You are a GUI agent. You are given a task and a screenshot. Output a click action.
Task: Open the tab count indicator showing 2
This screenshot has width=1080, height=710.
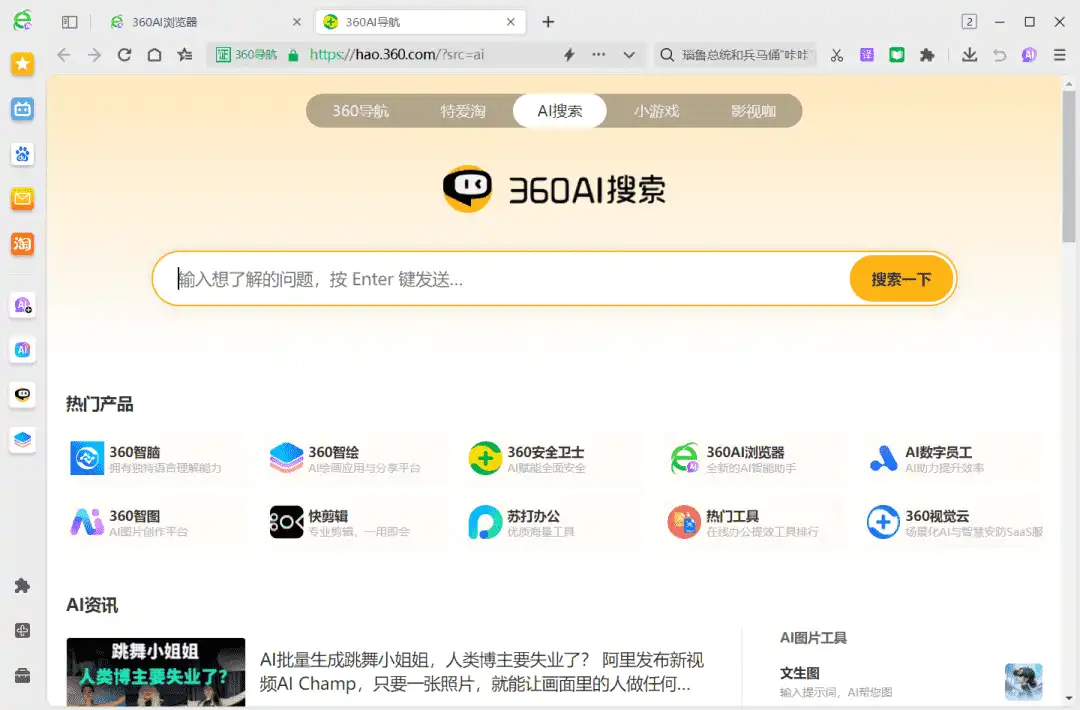pyautogui.click(x=969, y=22)
